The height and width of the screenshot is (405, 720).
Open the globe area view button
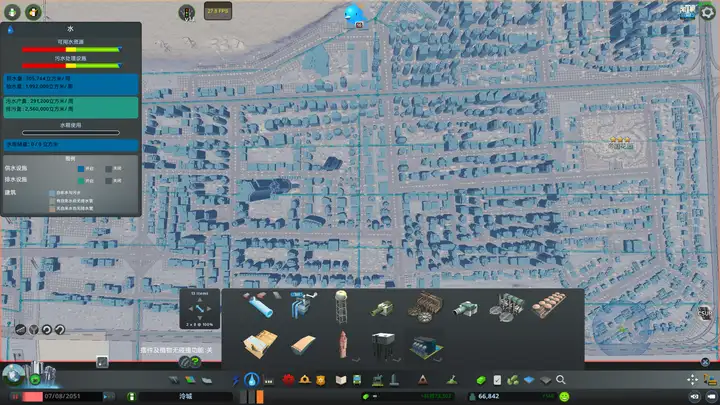[x=13, y=375]
